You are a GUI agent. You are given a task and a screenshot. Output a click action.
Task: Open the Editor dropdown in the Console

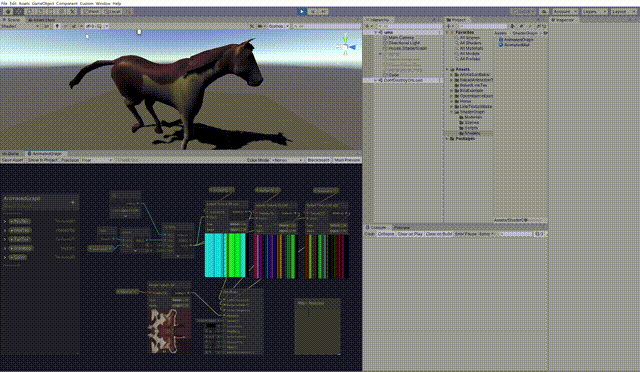pyautogui.click(x=487, y=234)
